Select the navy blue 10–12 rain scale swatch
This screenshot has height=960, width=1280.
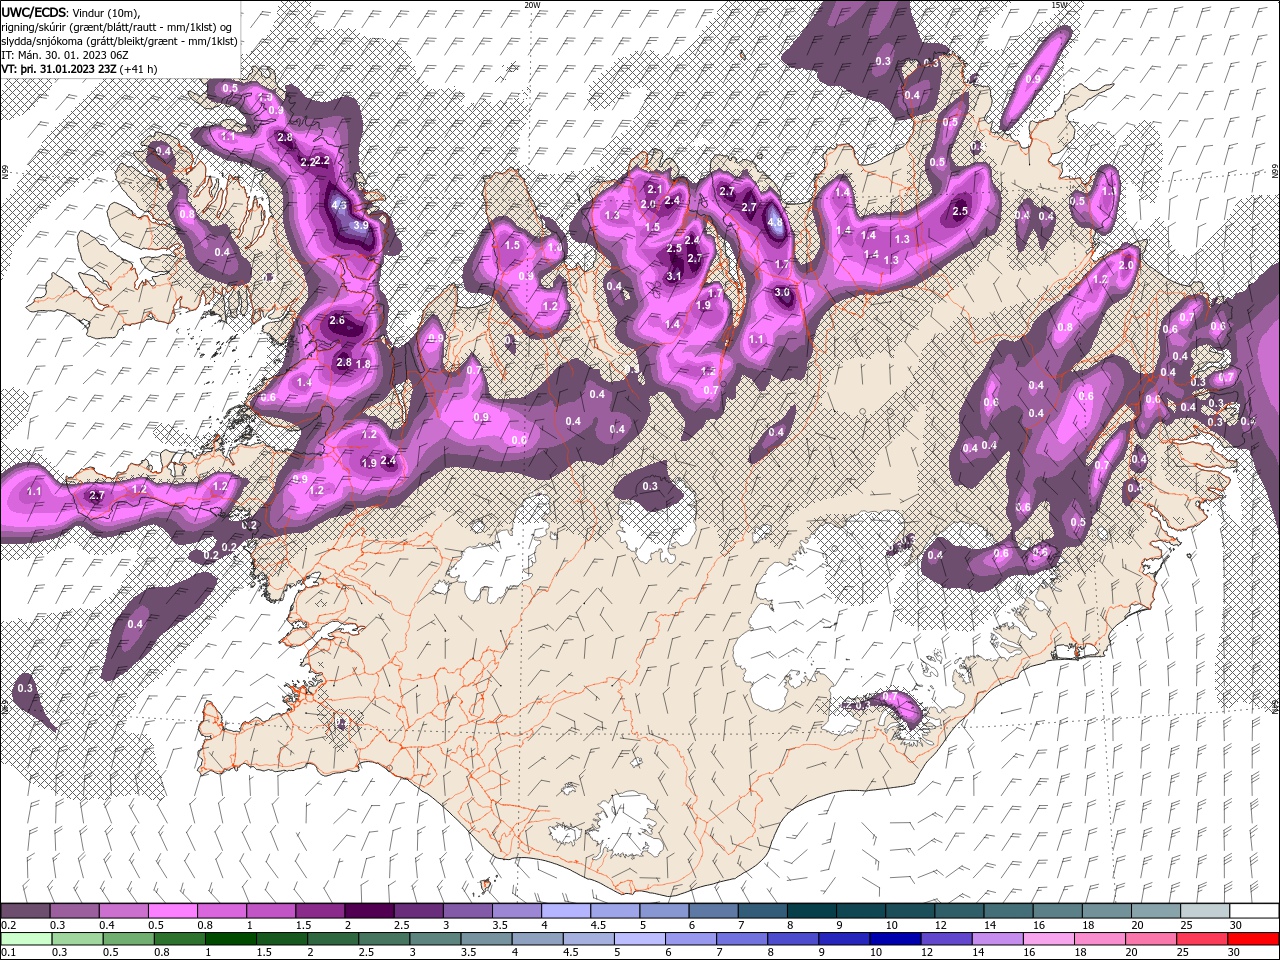tap(894, 939)
